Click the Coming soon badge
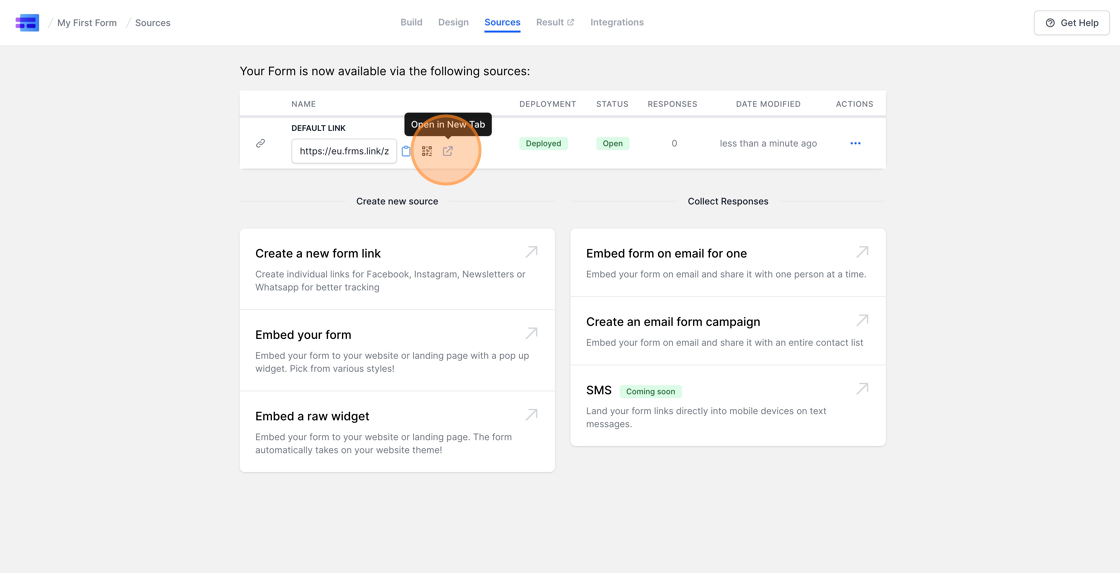This screenshot has width=1120, height=573. coord(651,392)
